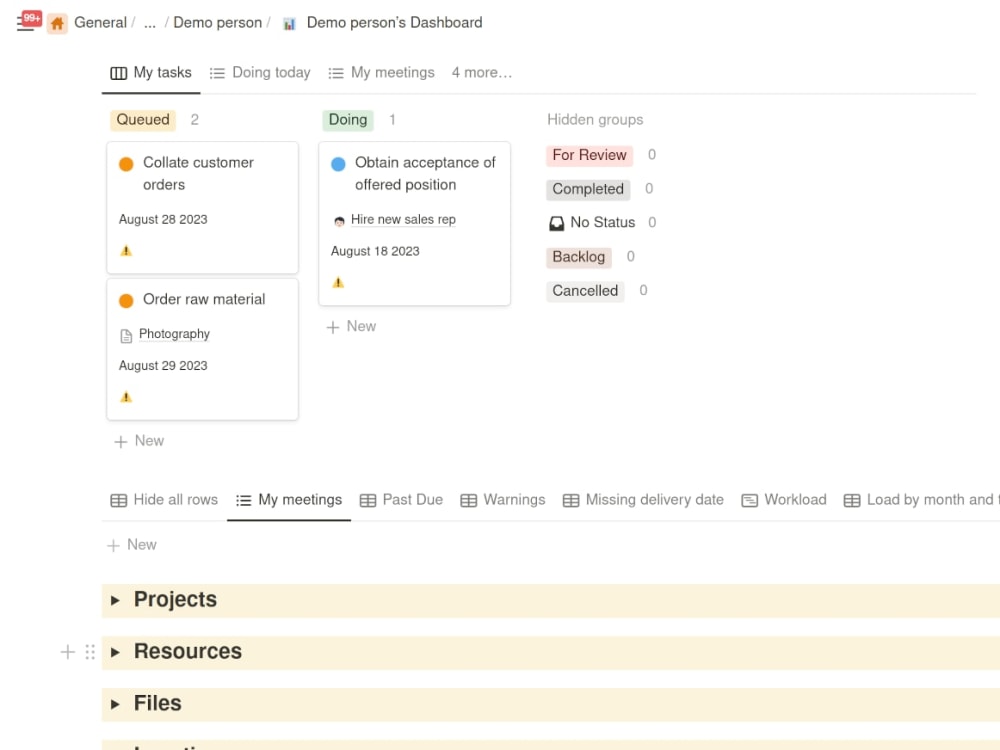The width and height of the screenshot is (1000, 750).
Task: Click the Hidden groups heading
Action: click(595, 120)
